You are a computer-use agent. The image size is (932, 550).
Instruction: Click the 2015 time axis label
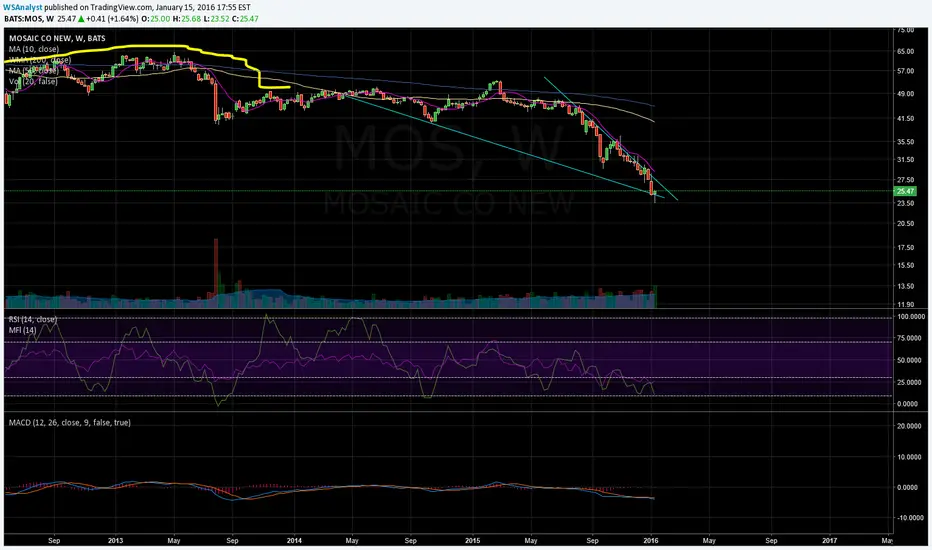click(473, 540)
